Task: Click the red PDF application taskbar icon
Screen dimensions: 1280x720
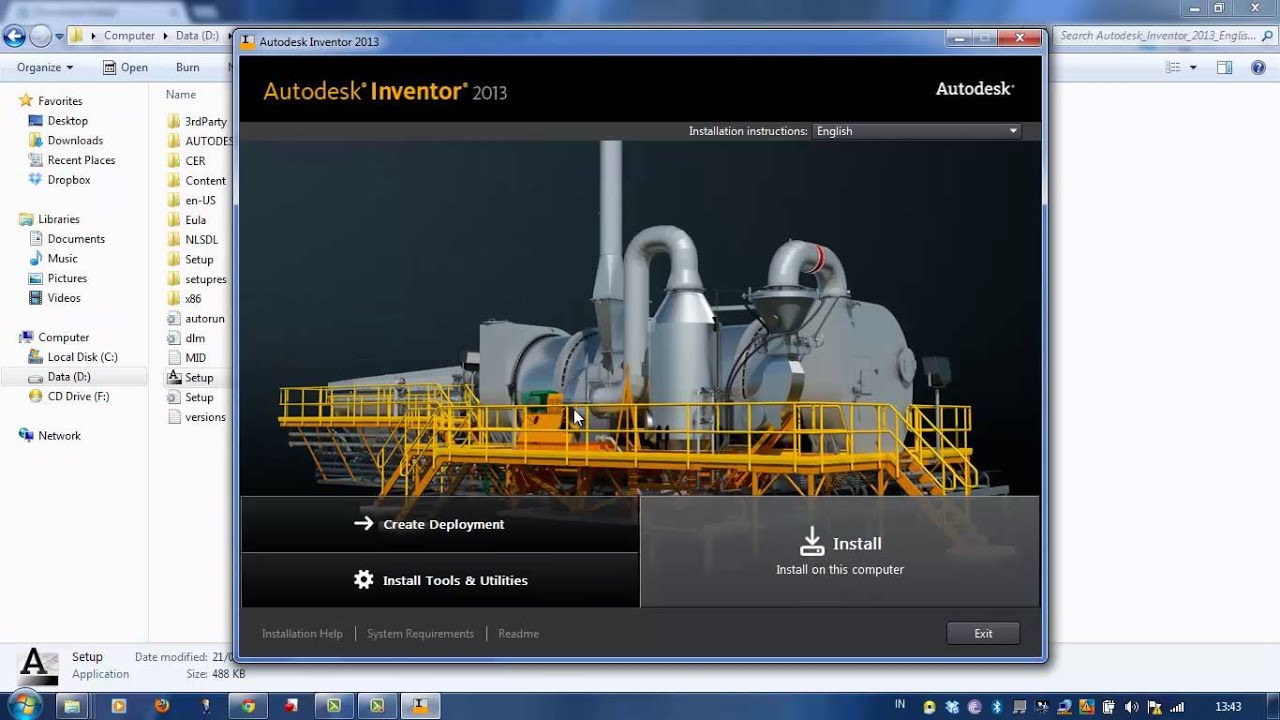Action: (291, 706)
